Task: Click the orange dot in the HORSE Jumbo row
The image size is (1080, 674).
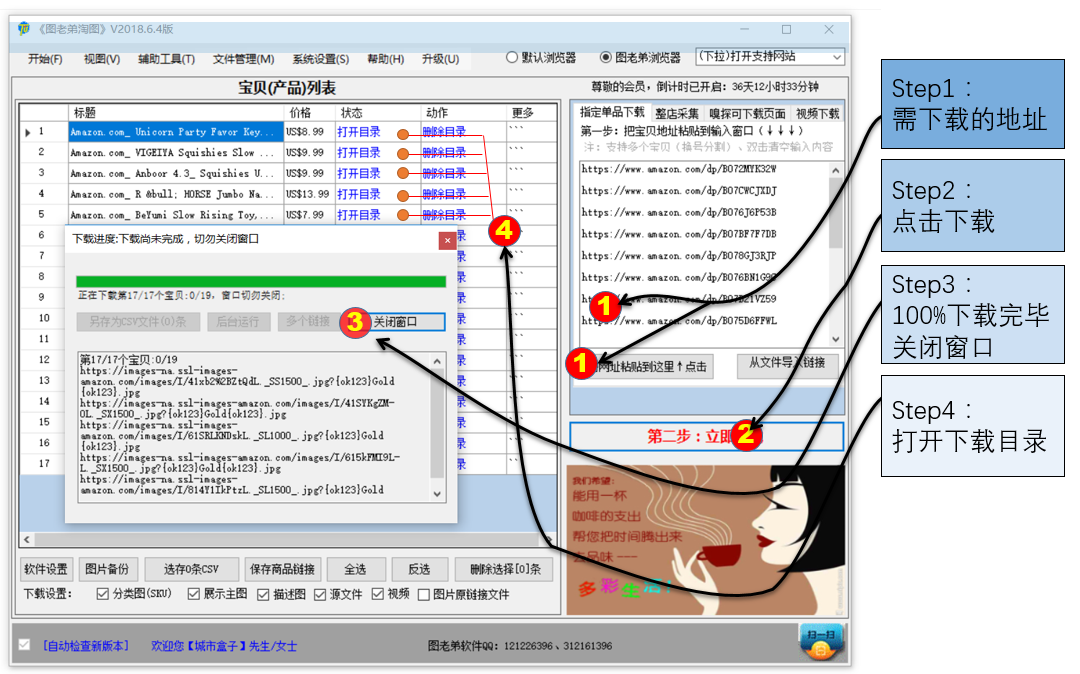Action: [x=403, y=196]
